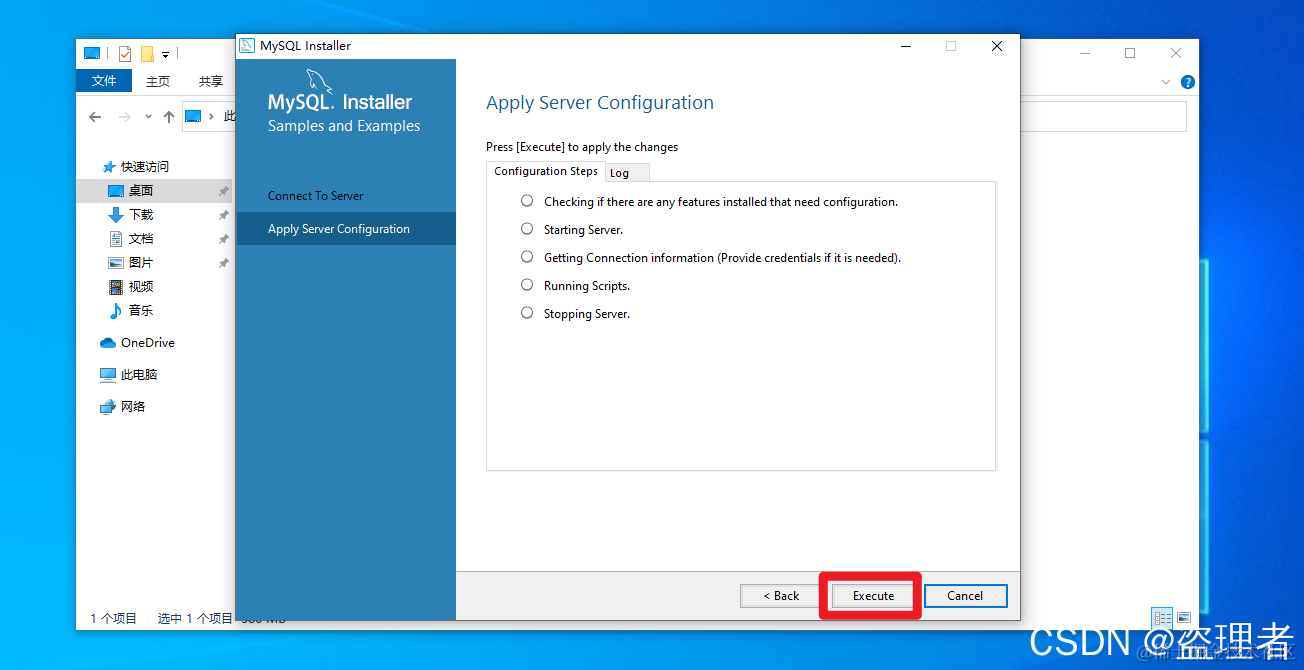The image size is (1304, 670).
Task: Open recent locations dropdown in Explorer
Action: pos(149,117)
